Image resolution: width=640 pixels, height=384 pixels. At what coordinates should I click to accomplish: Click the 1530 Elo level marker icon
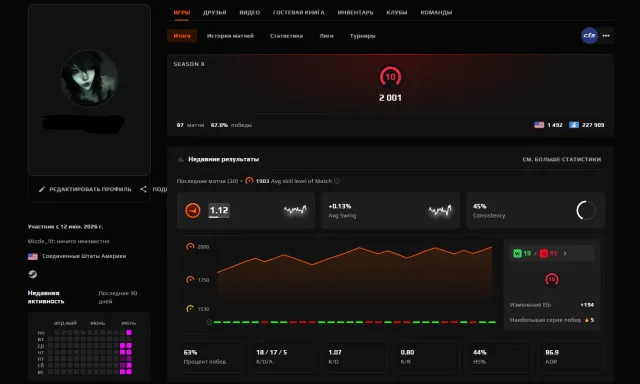pos(190,309)
